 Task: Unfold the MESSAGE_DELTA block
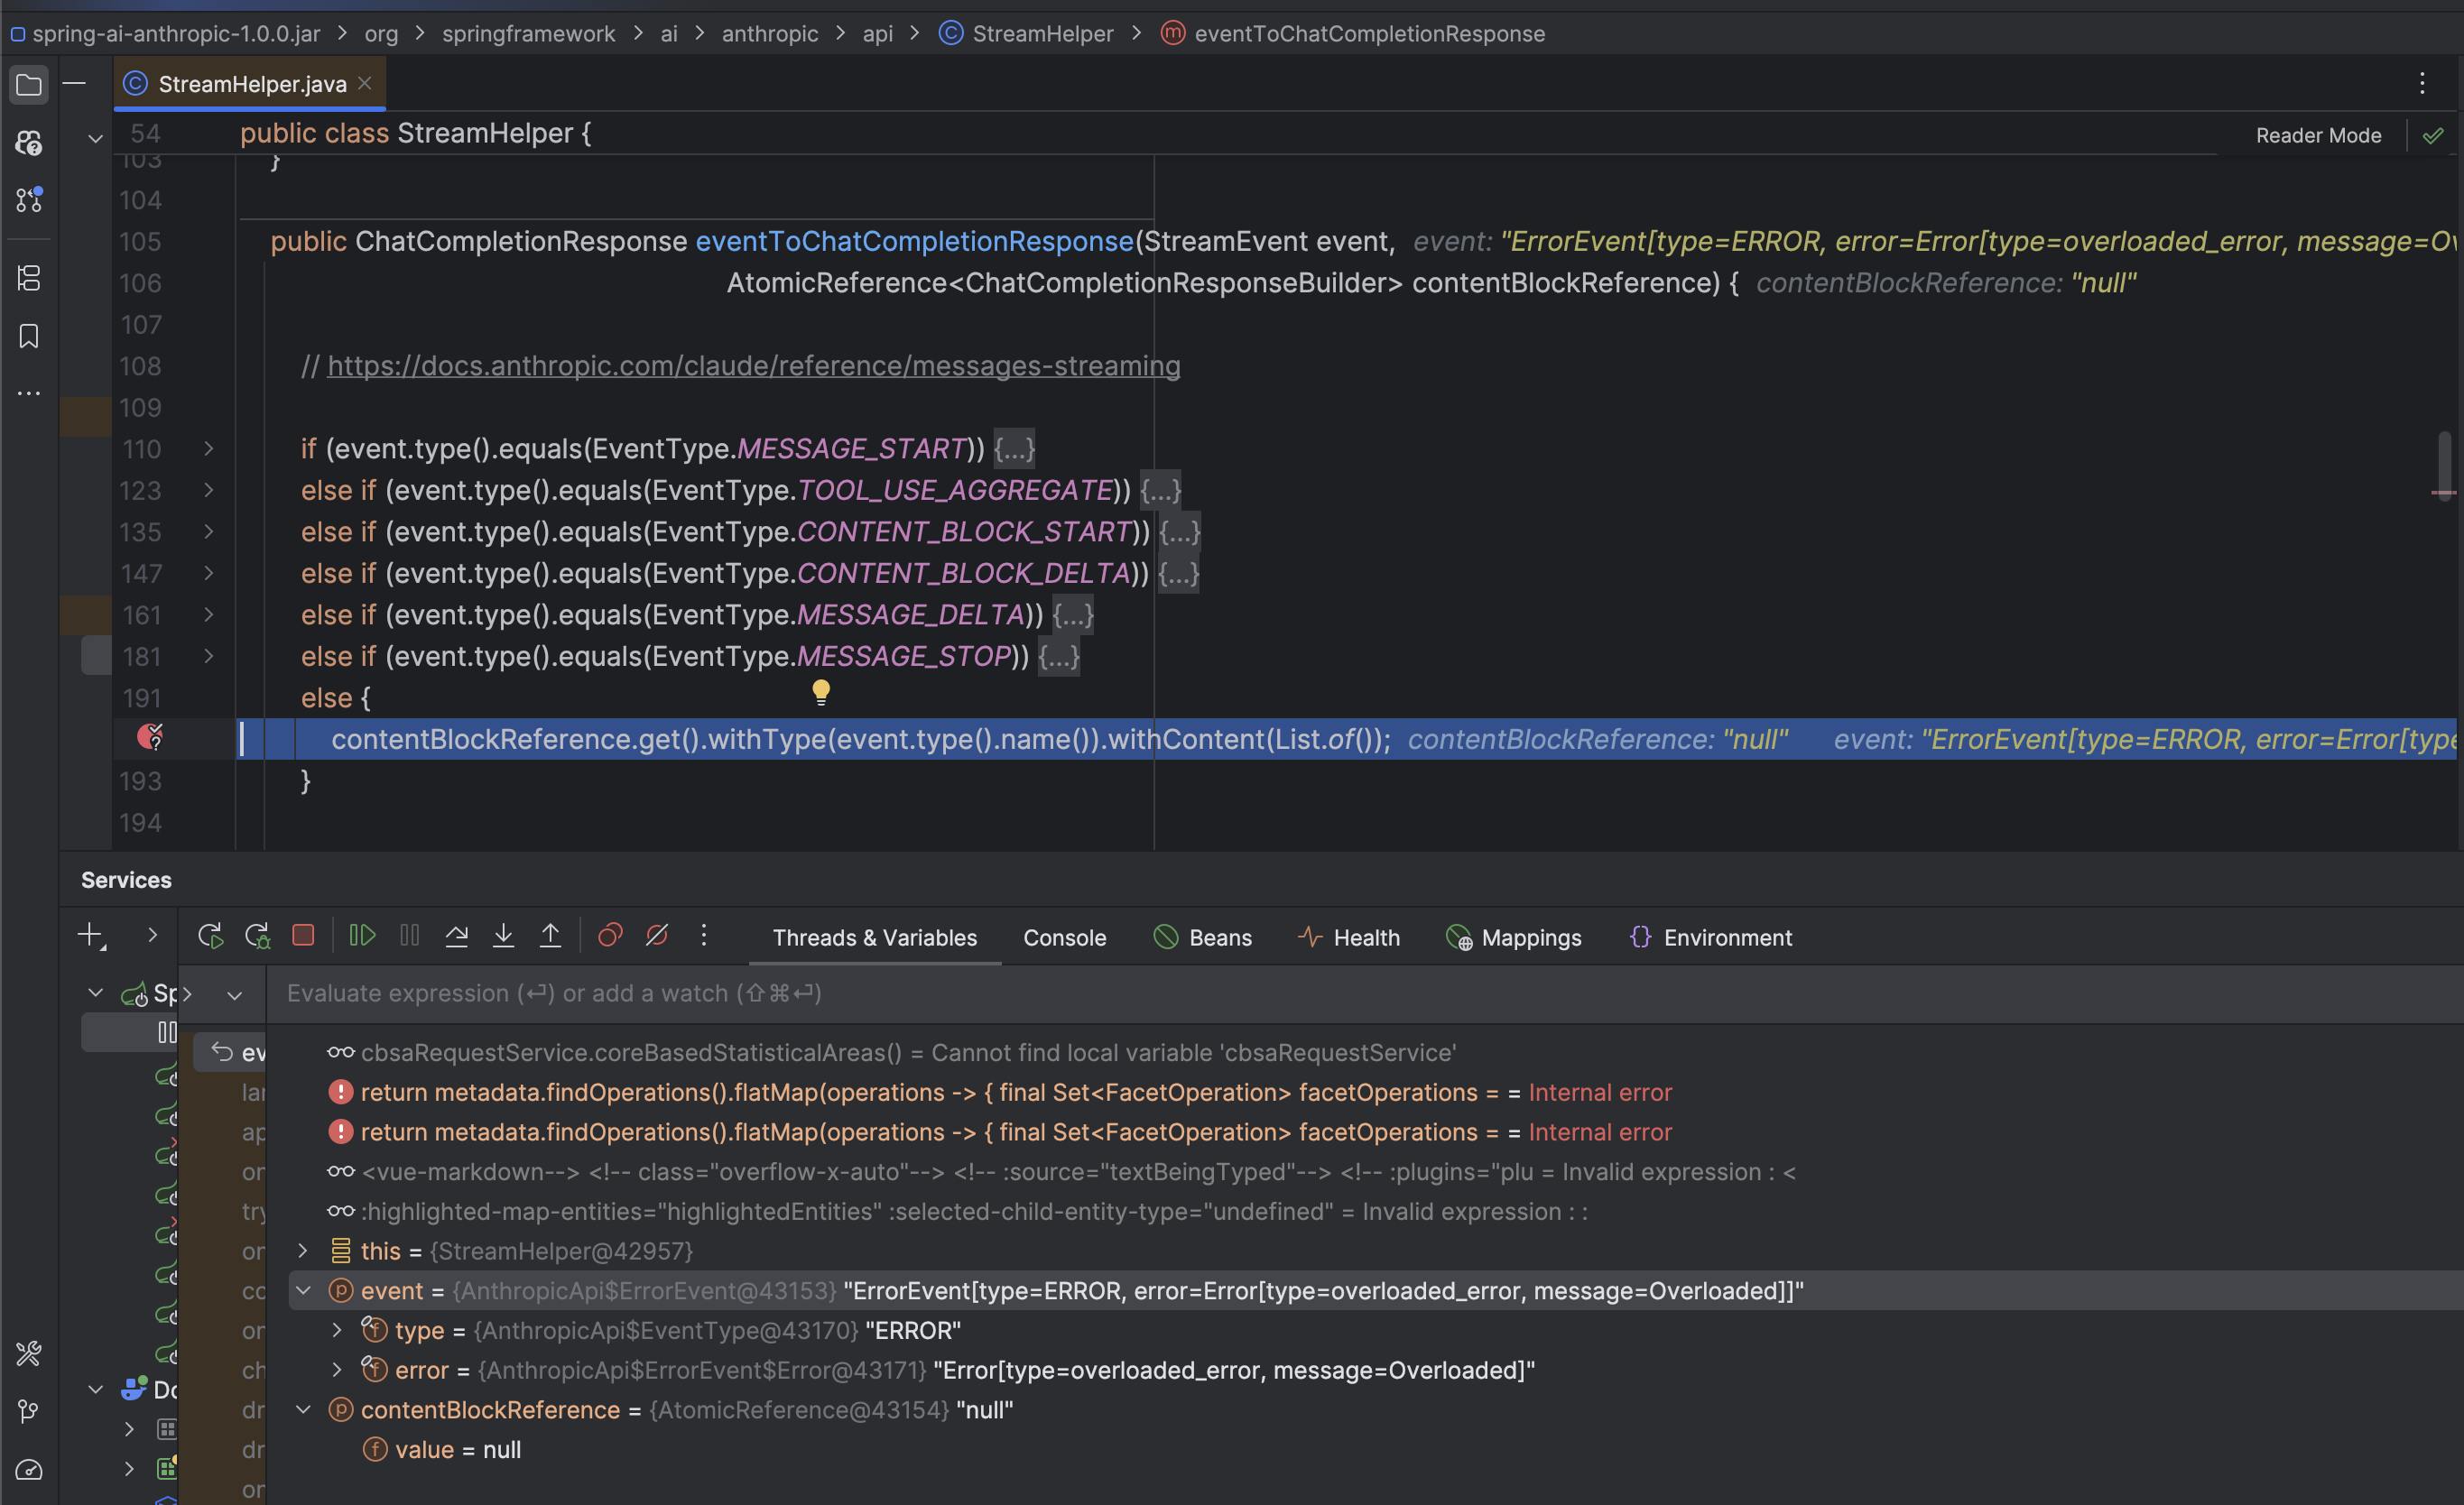click(208, 614)
